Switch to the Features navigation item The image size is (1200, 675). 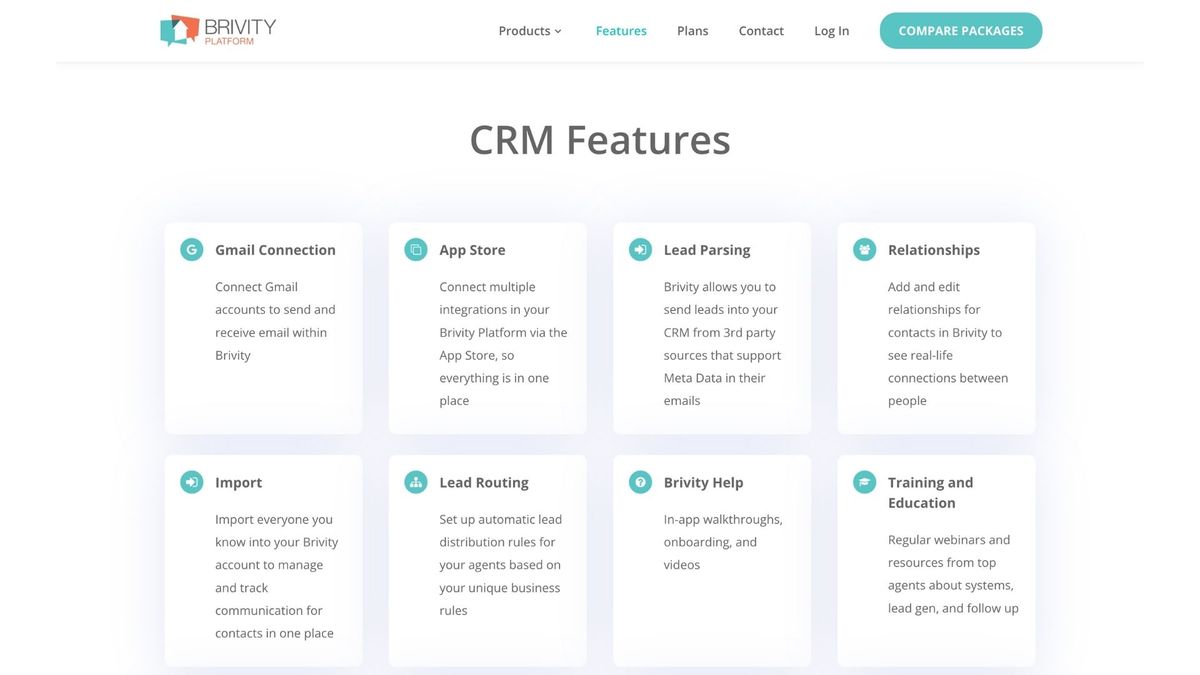pyautogui.click(x=621, y=30)
